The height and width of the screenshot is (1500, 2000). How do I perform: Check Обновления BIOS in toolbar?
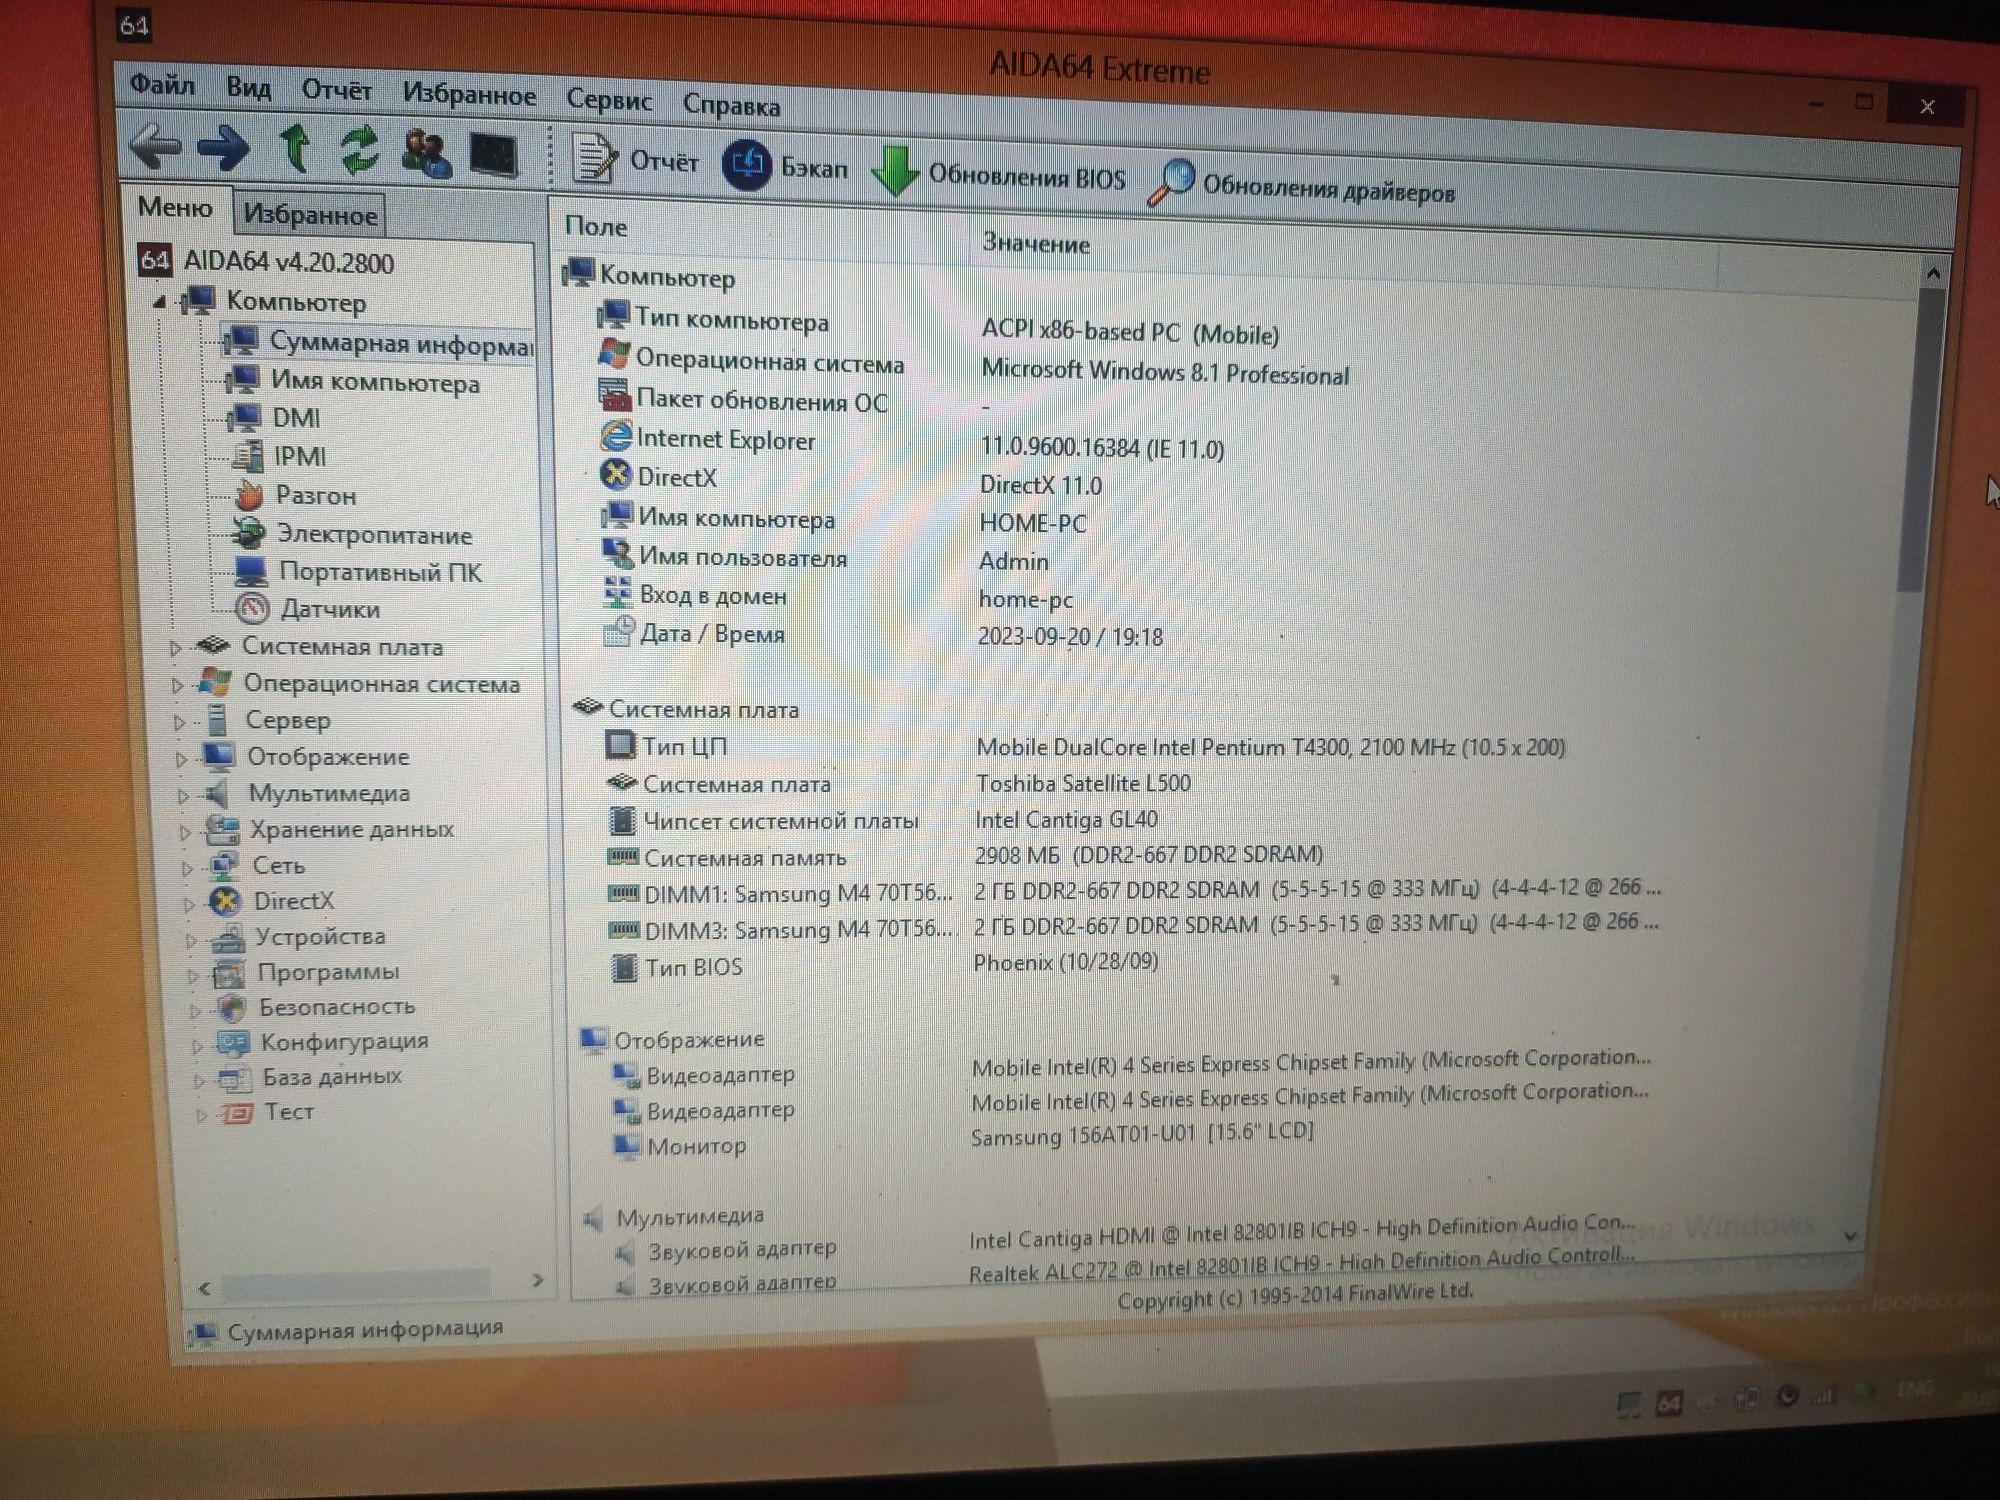tap(999, 174)
